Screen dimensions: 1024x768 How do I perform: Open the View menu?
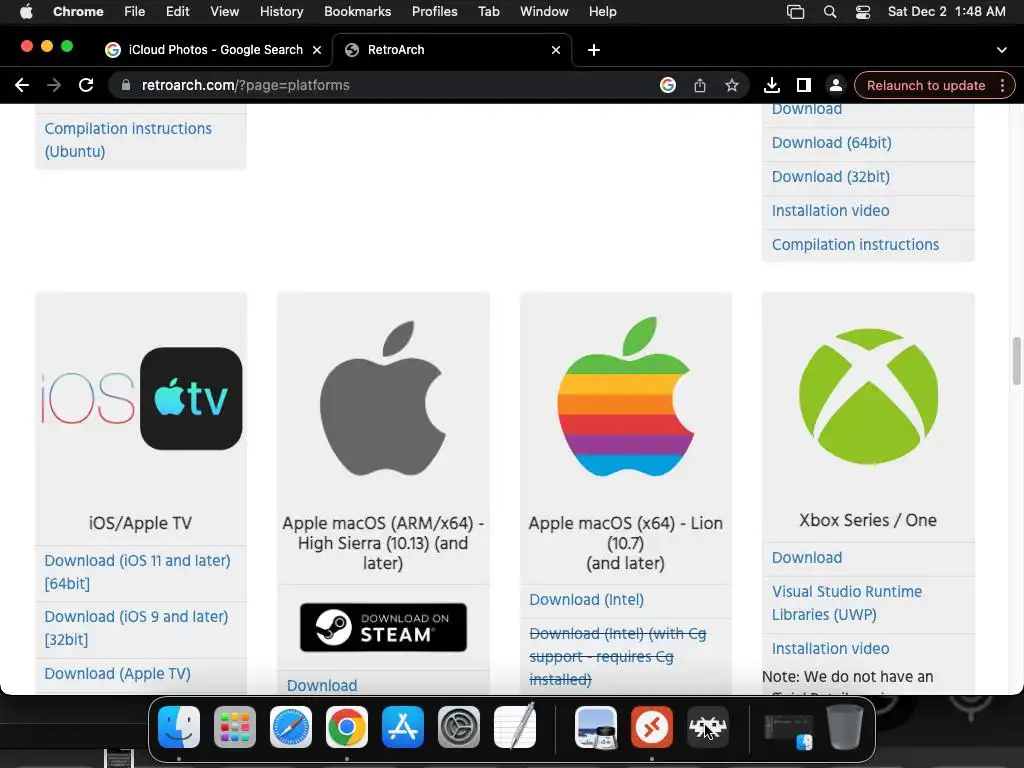(x=225, y=12)
